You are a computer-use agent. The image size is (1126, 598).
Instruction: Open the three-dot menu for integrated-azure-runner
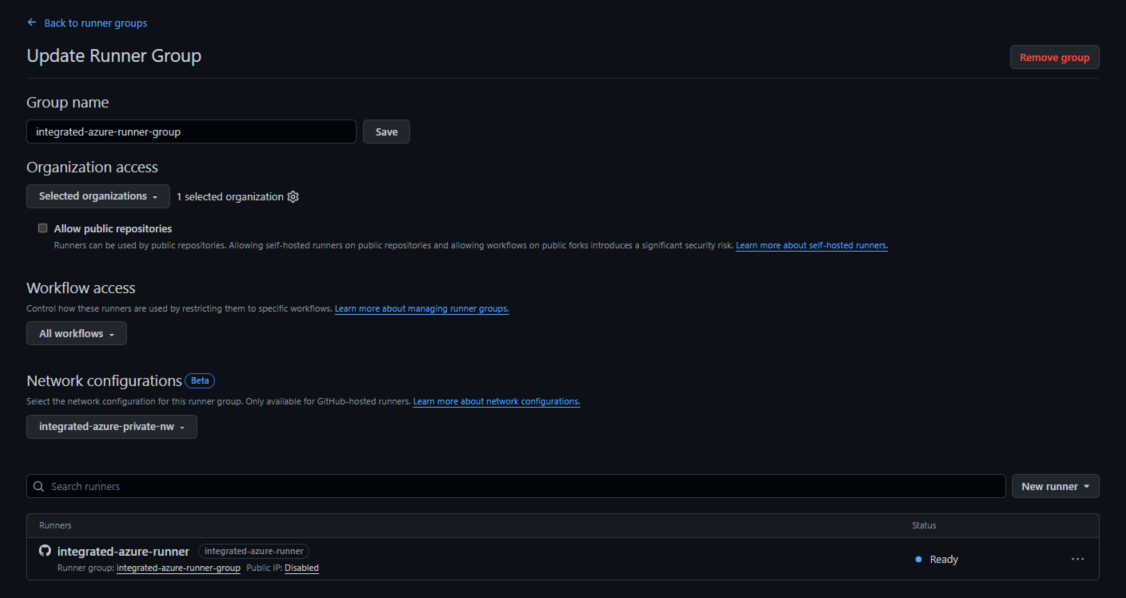coord(1077,559)
